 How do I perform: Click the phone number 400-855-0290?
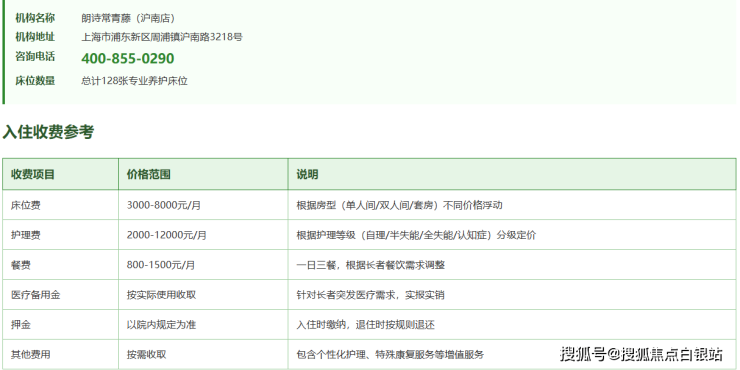click(127, 59)
